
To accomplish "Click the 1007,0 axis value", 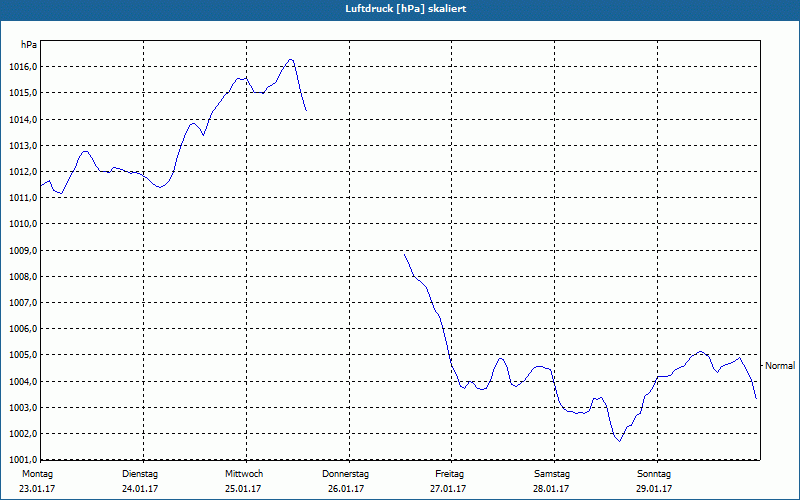I will point(23,303).
